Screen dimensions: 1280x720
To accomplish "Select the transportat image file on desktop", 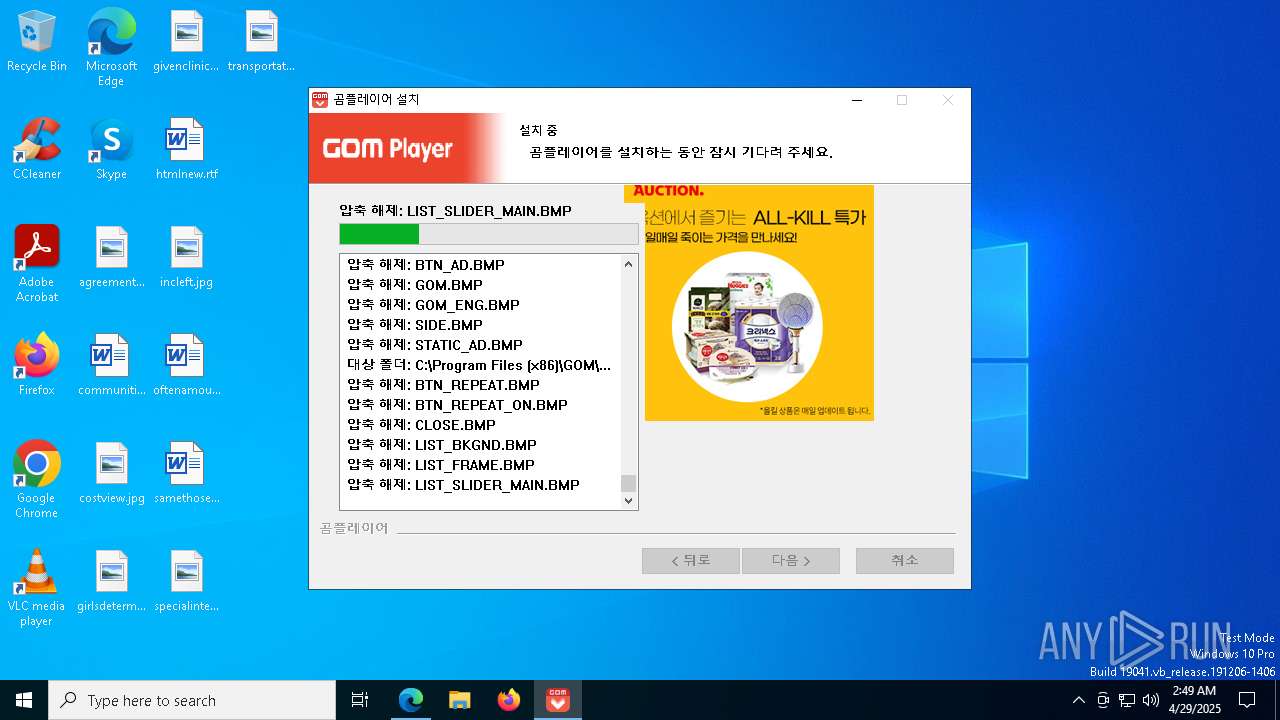I will [261, 42].
